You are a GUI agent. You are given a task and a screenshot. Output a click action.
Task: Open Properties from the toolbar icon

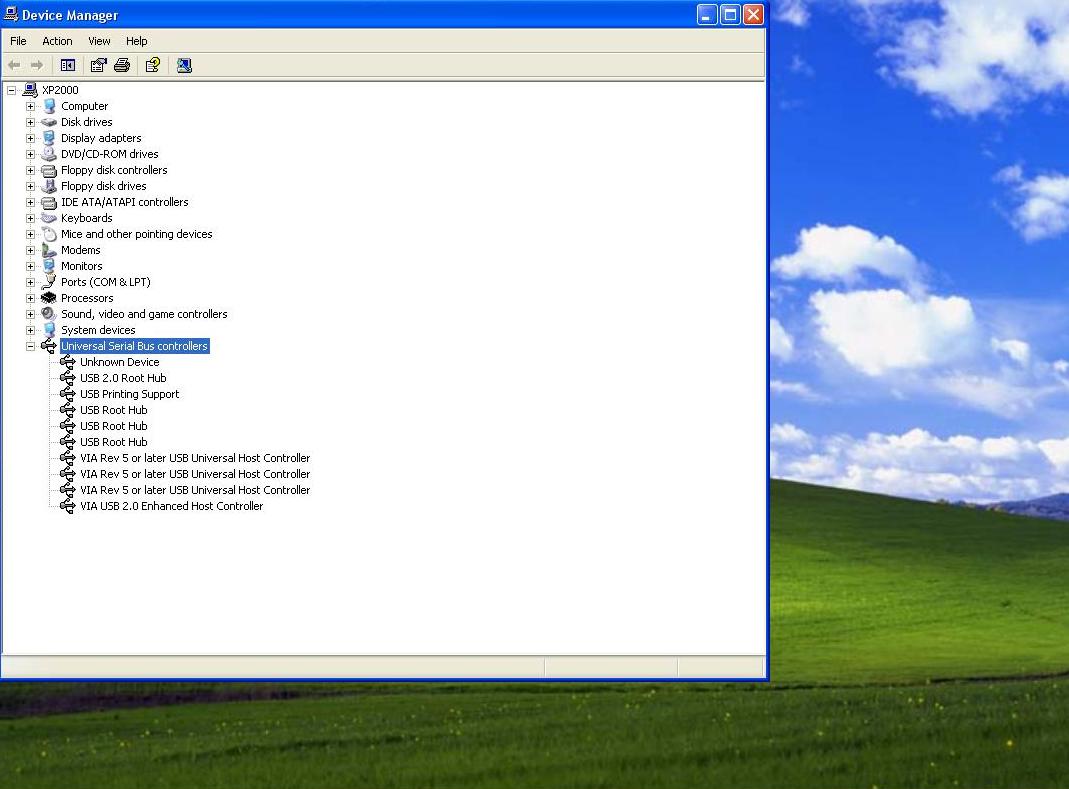(x=98, y=65)
